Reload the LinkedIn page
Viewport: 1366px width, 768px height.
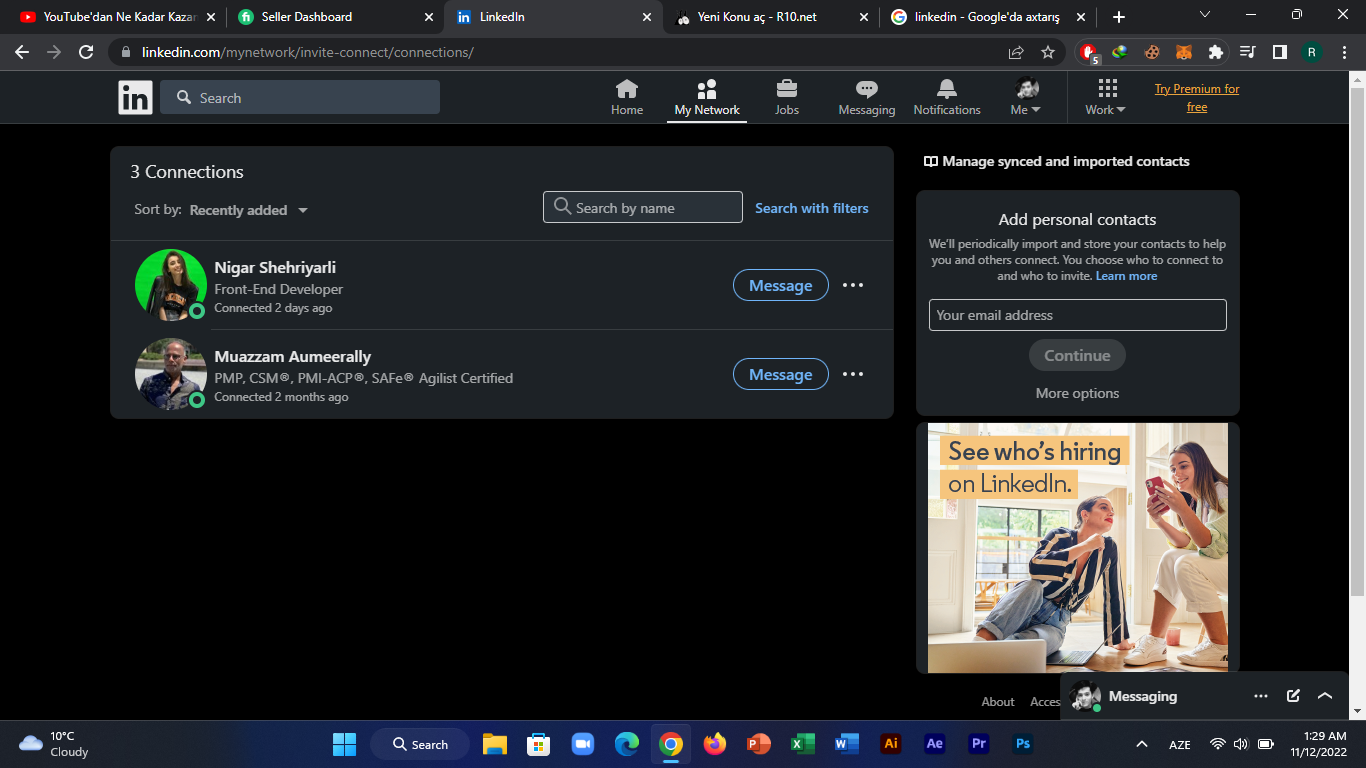[86, 52]
